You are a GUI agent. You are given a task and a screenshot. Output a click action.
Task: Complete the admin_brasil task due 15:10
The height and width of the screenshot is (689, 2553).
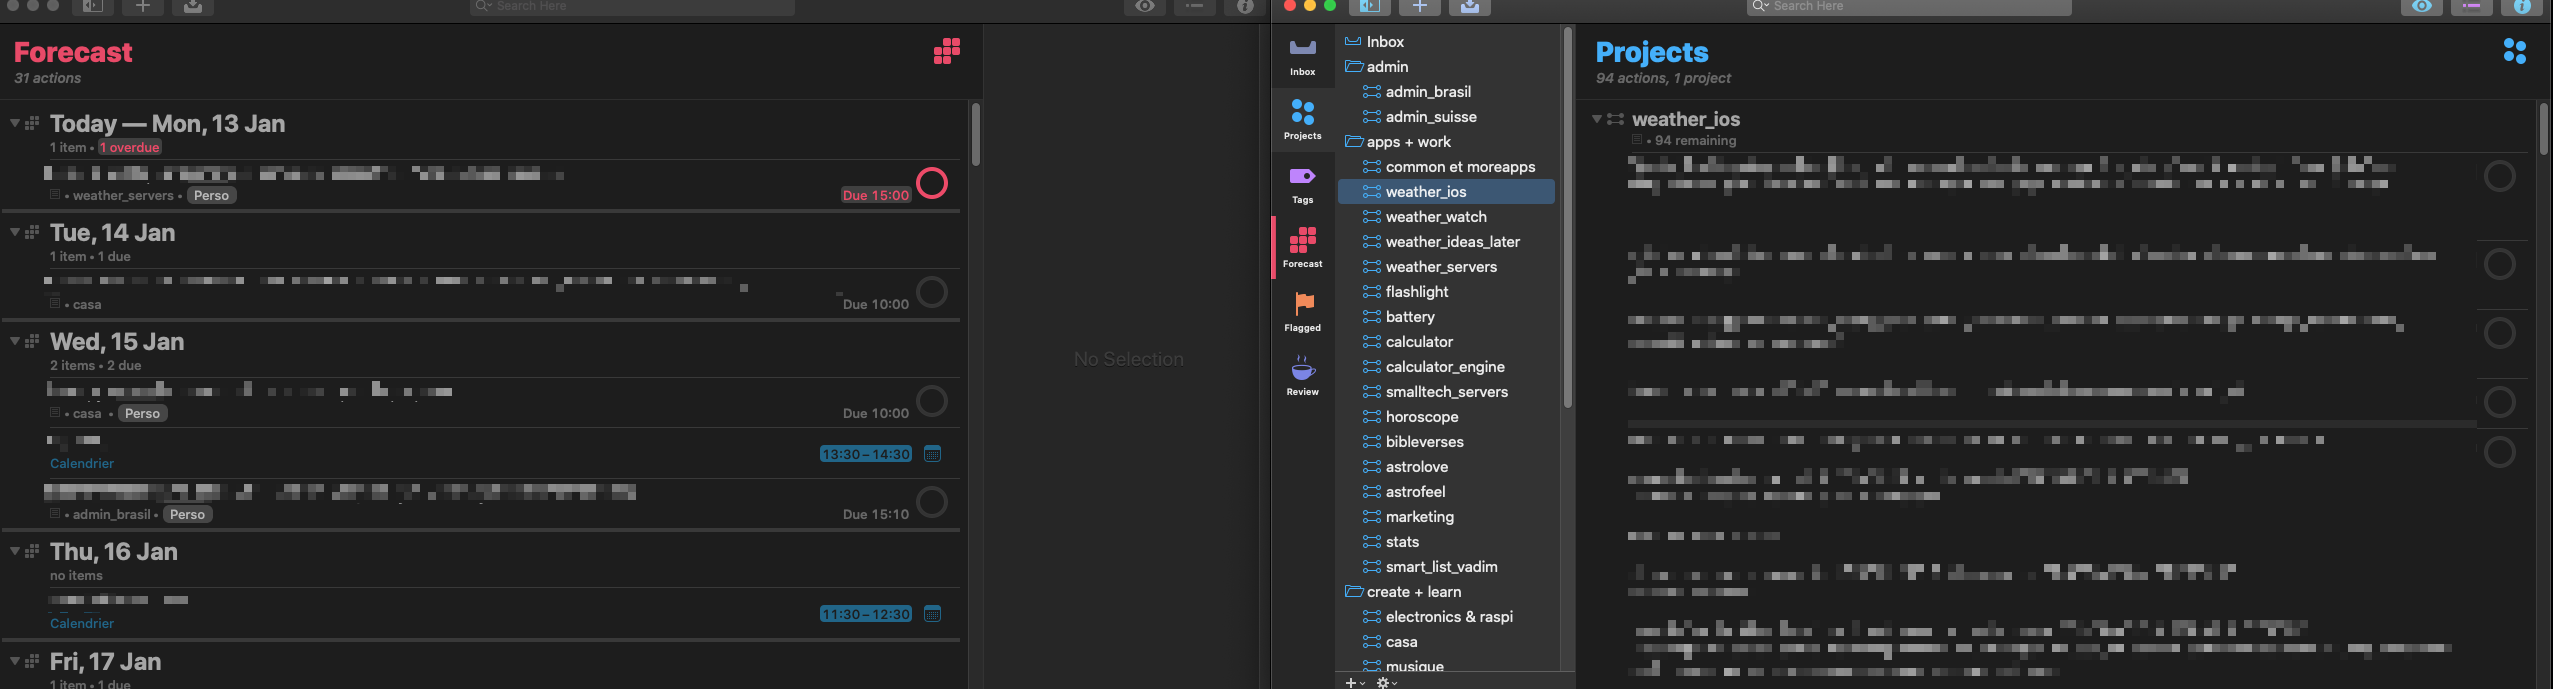pyautogui.click(x=932, y=502)
